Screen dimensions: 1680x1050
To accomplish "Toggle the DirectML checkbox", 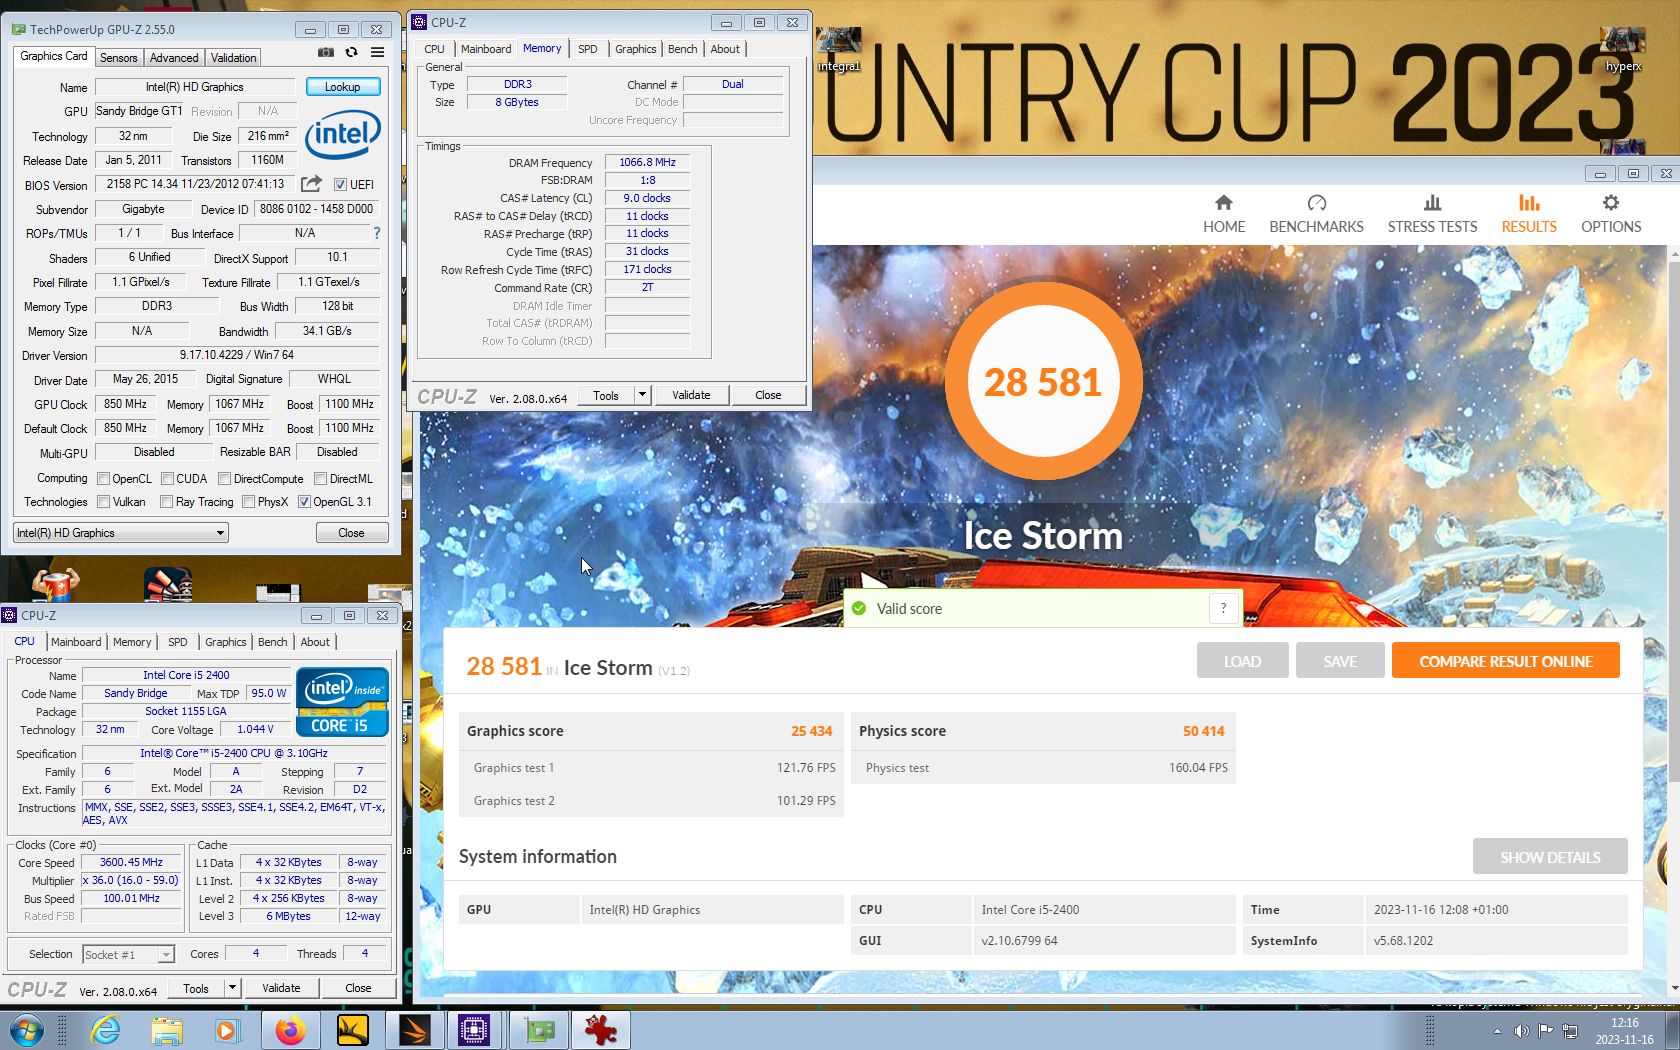I will tap(320, 478).
